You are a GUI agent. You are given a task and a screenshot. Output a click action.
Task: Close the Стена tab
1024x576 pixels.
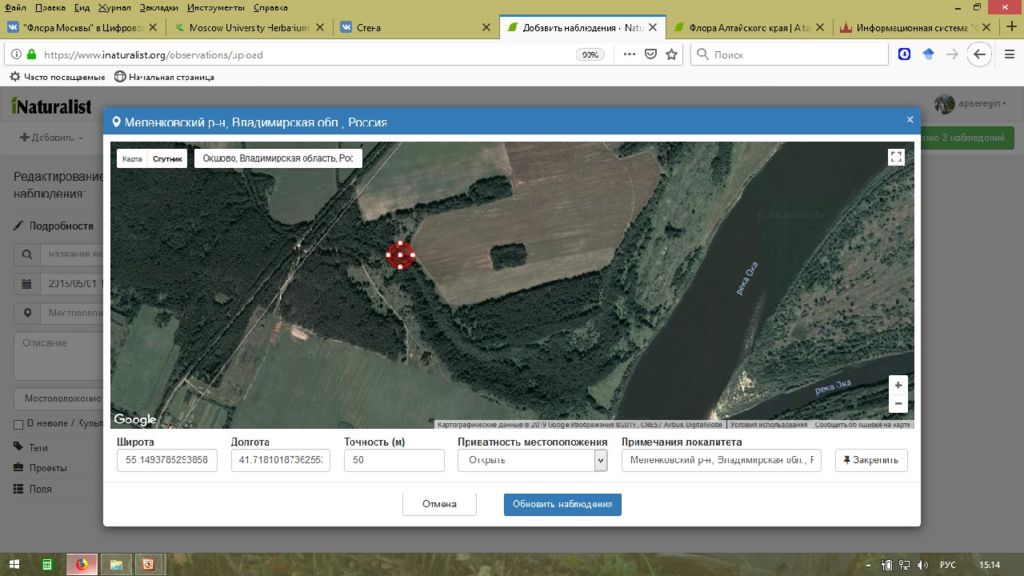click(486, 27)
